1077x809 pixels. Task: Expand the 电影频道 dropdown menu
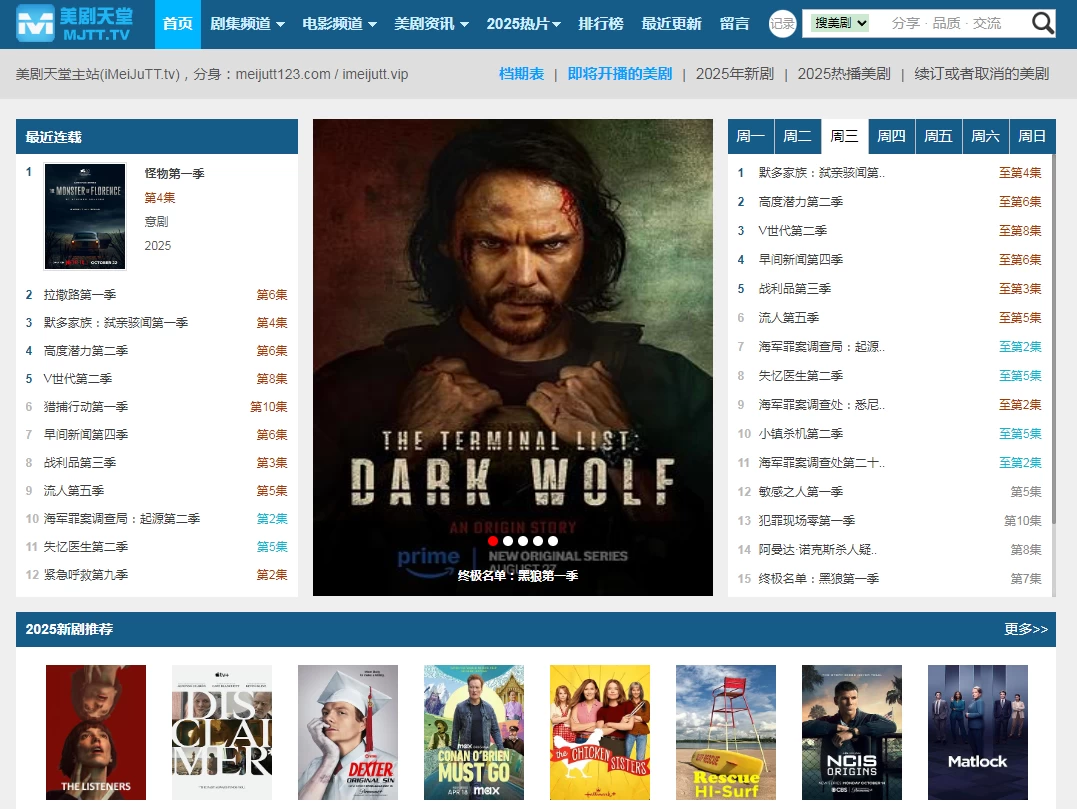coord(340,24)
